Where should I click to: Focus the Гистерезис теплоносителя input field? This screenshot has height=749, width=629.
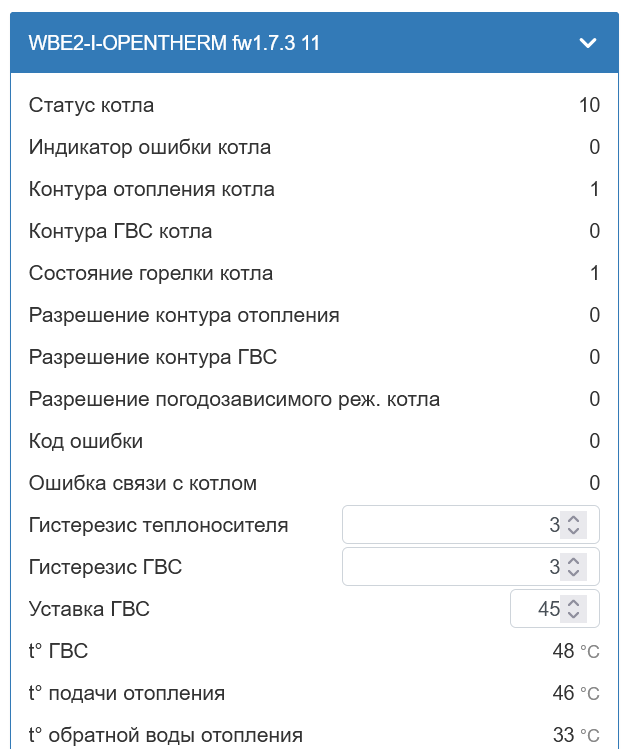point(450,525)
